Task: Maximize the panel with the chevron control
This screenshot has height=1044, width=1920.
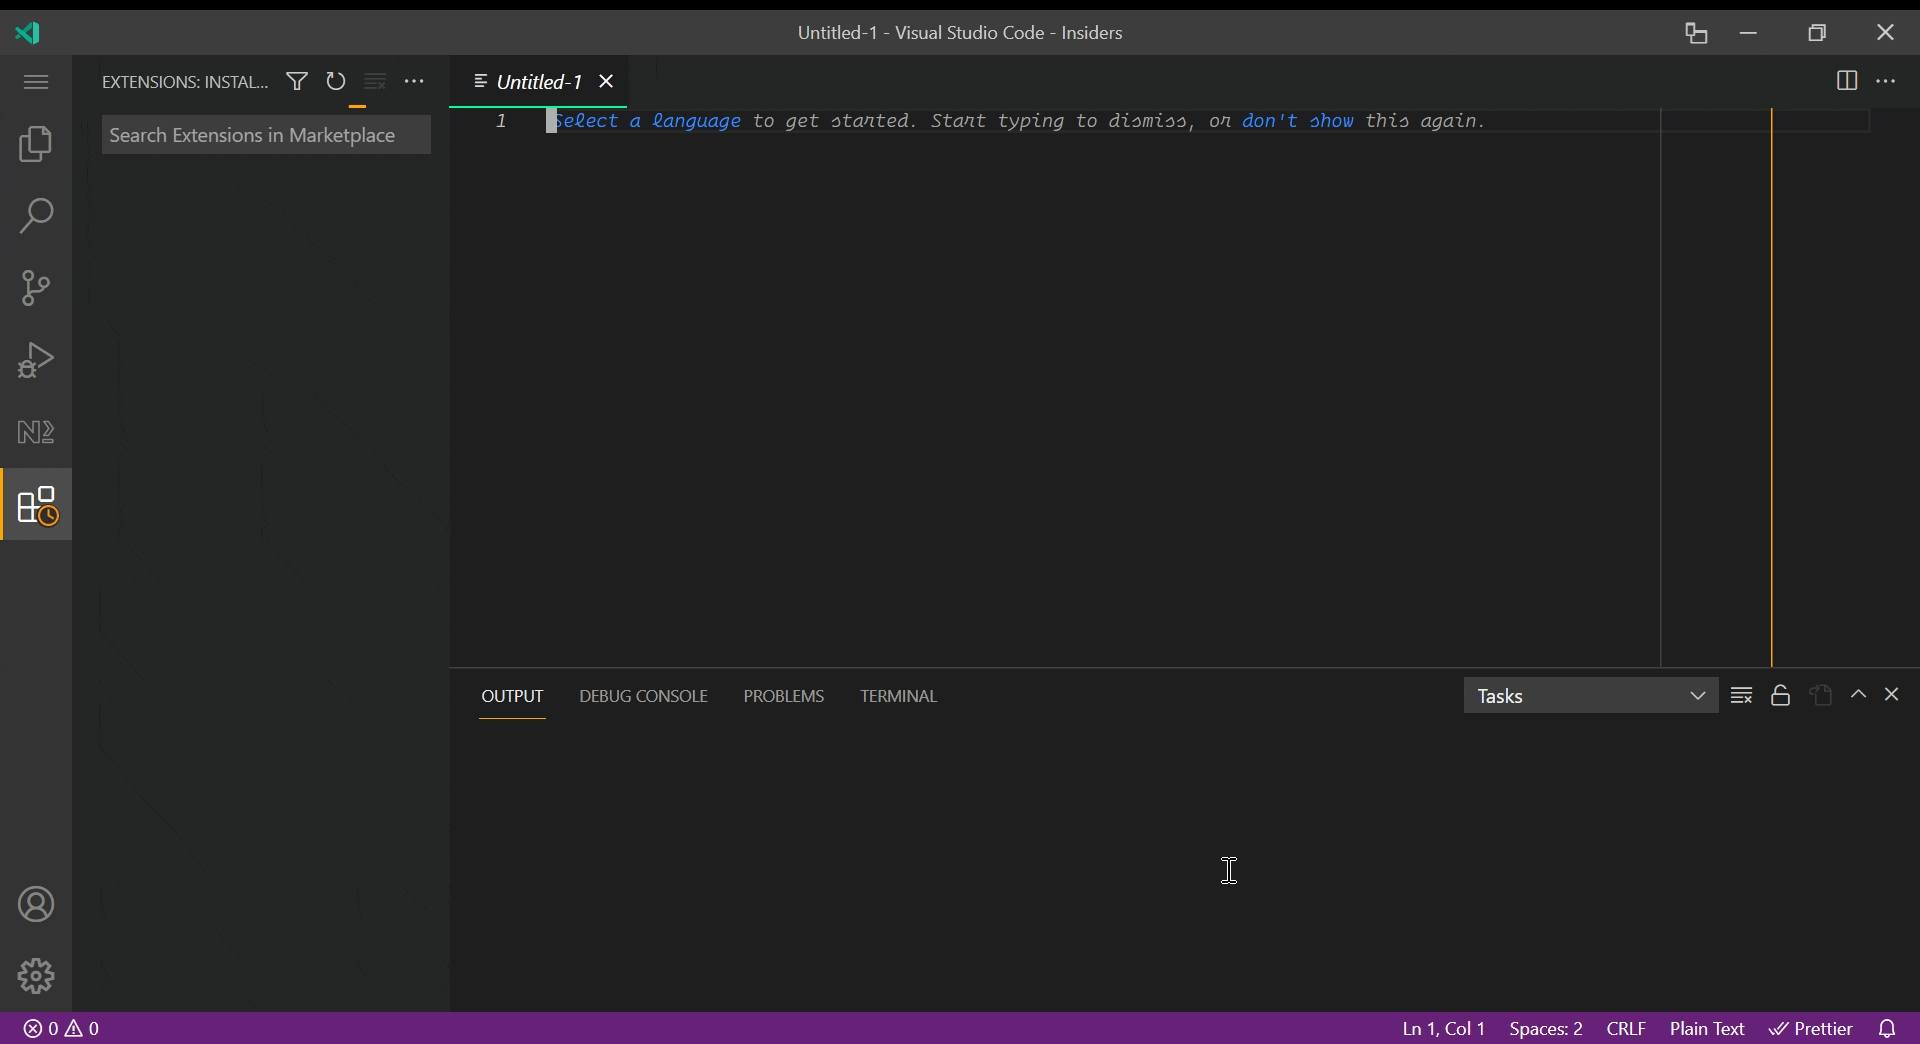Action: [1859, 695]
